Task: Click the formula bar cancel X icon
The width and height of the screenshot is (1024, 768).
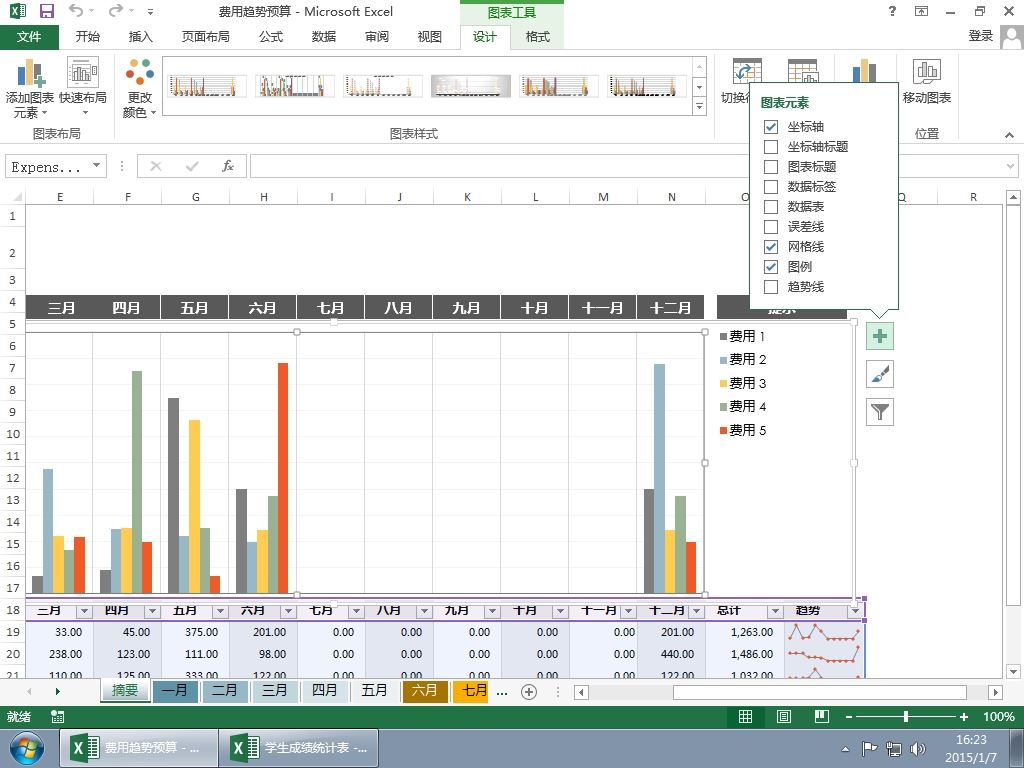Action: pyautogui.click(x=155, y=166)
